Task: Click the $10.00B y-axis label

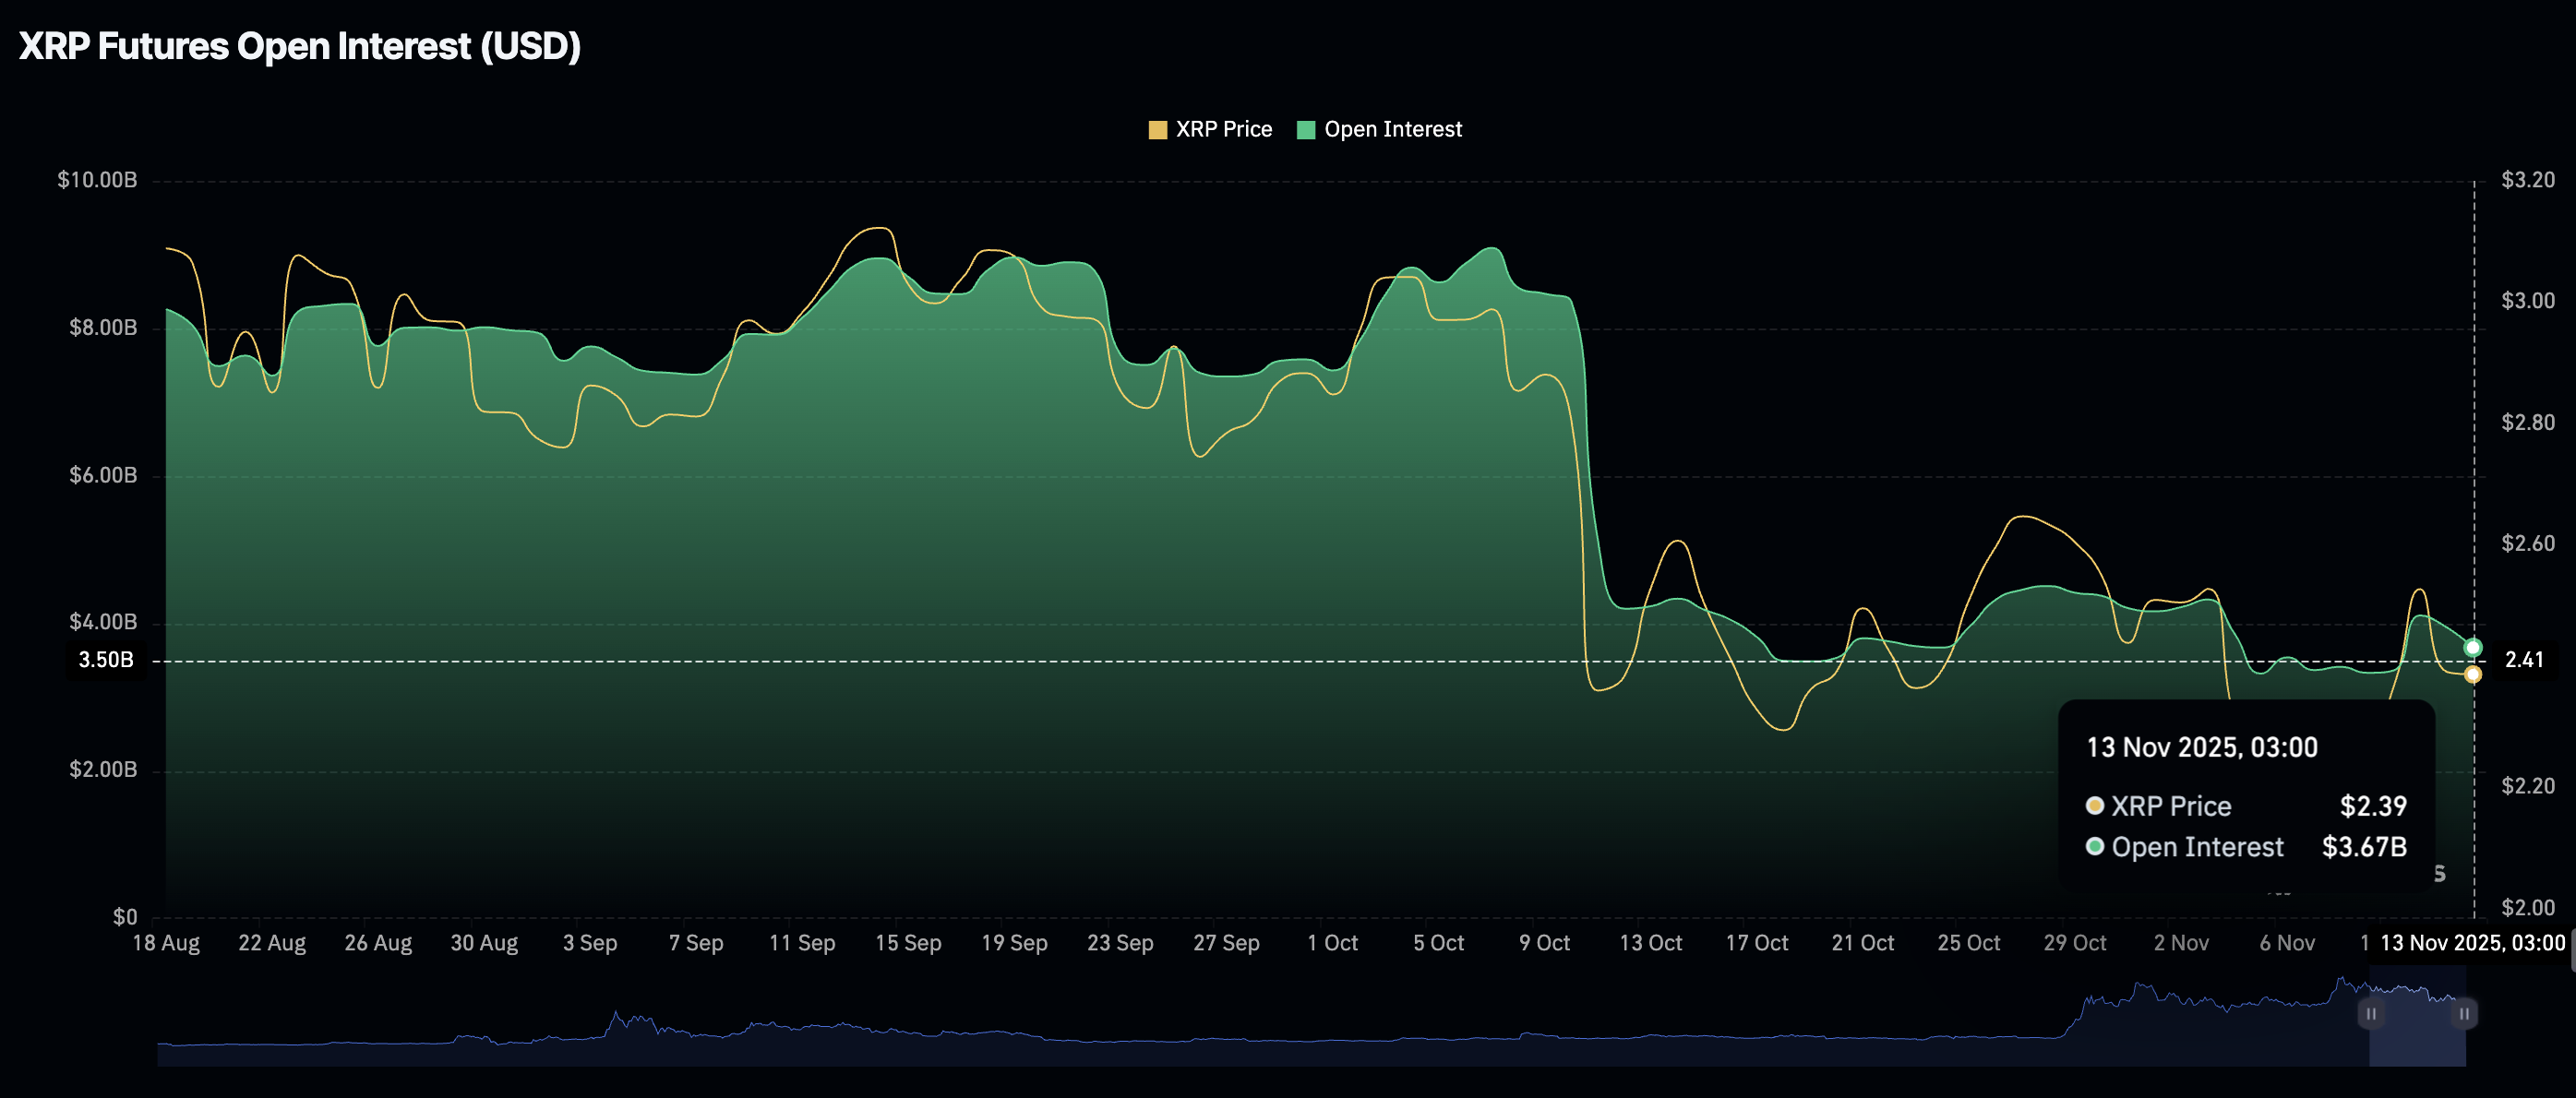Action: 97,180
